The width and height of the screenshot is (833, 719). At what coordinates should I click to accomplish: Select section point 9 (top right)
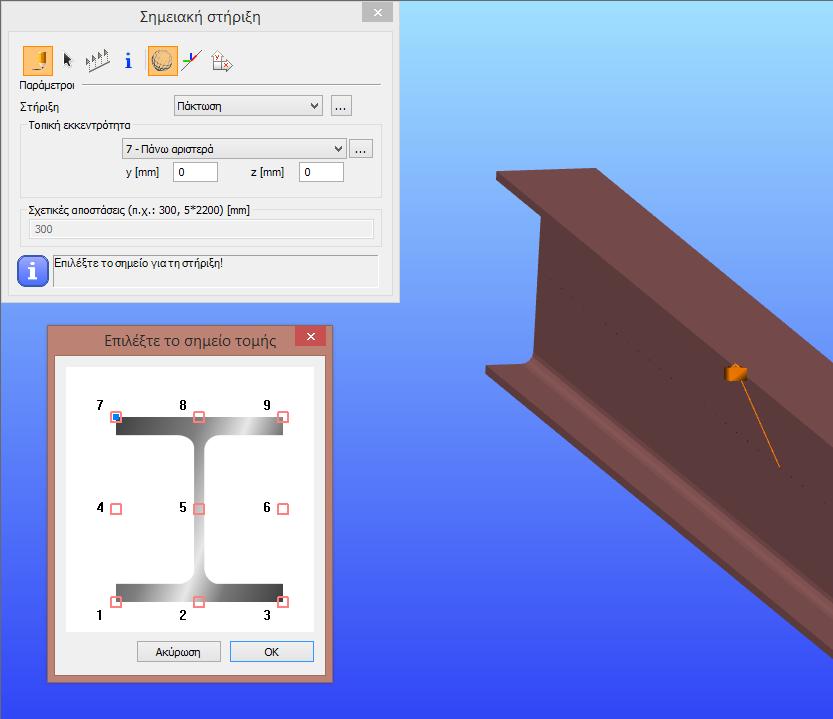[x=283, y=417]
